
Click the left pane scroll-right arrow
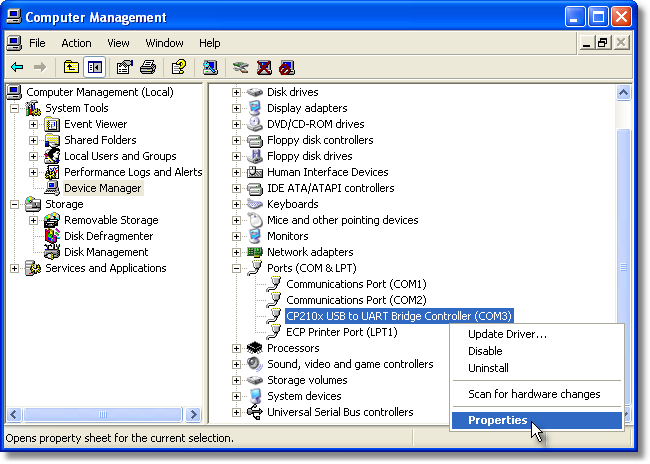(193, 414)
